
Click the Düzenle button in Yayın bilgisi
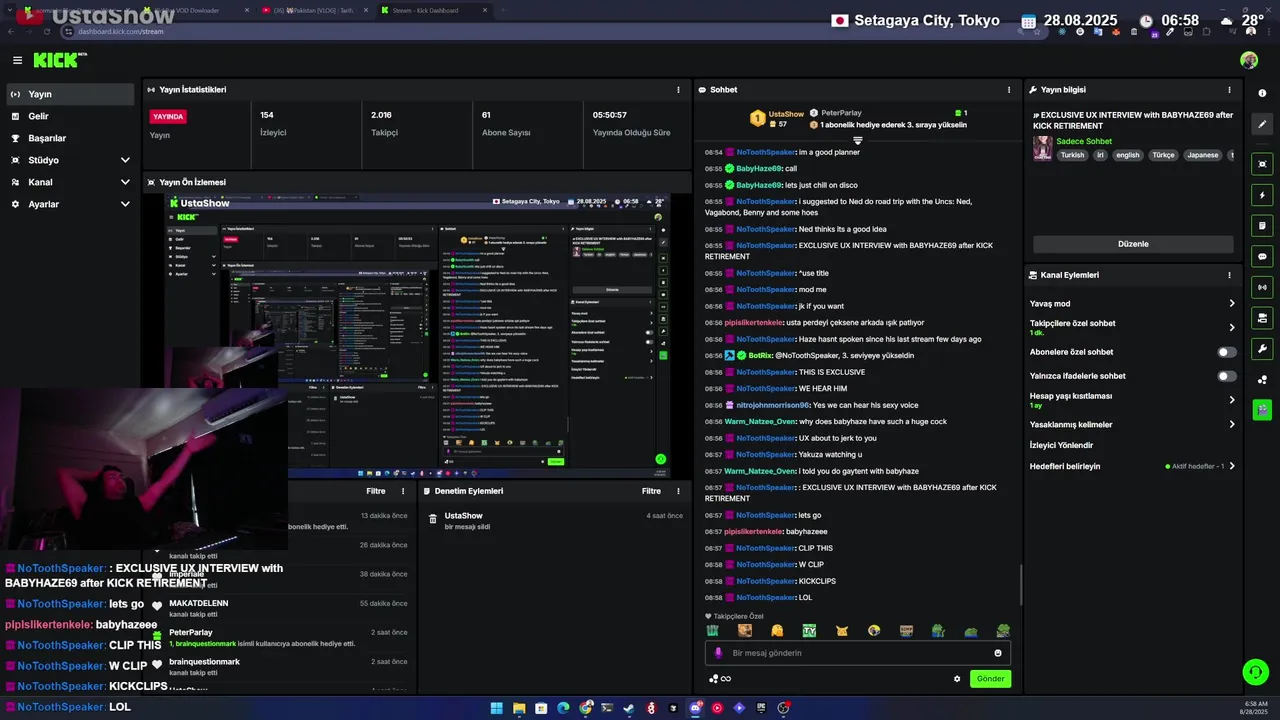pyautogui.click(x=1133, y=244)
